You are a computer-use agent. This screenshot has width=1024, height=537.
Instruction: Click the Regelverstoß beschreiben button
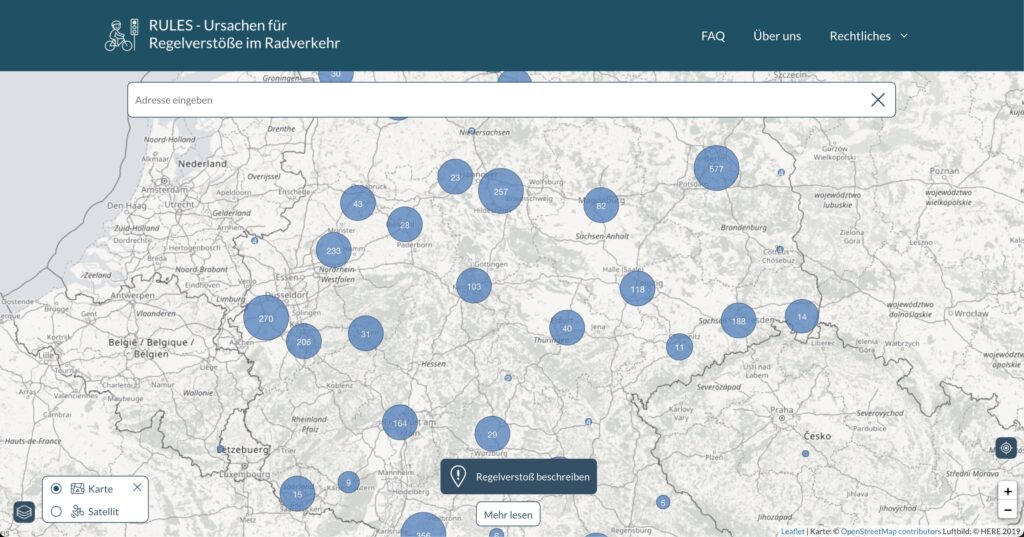(x=519, y=476)
